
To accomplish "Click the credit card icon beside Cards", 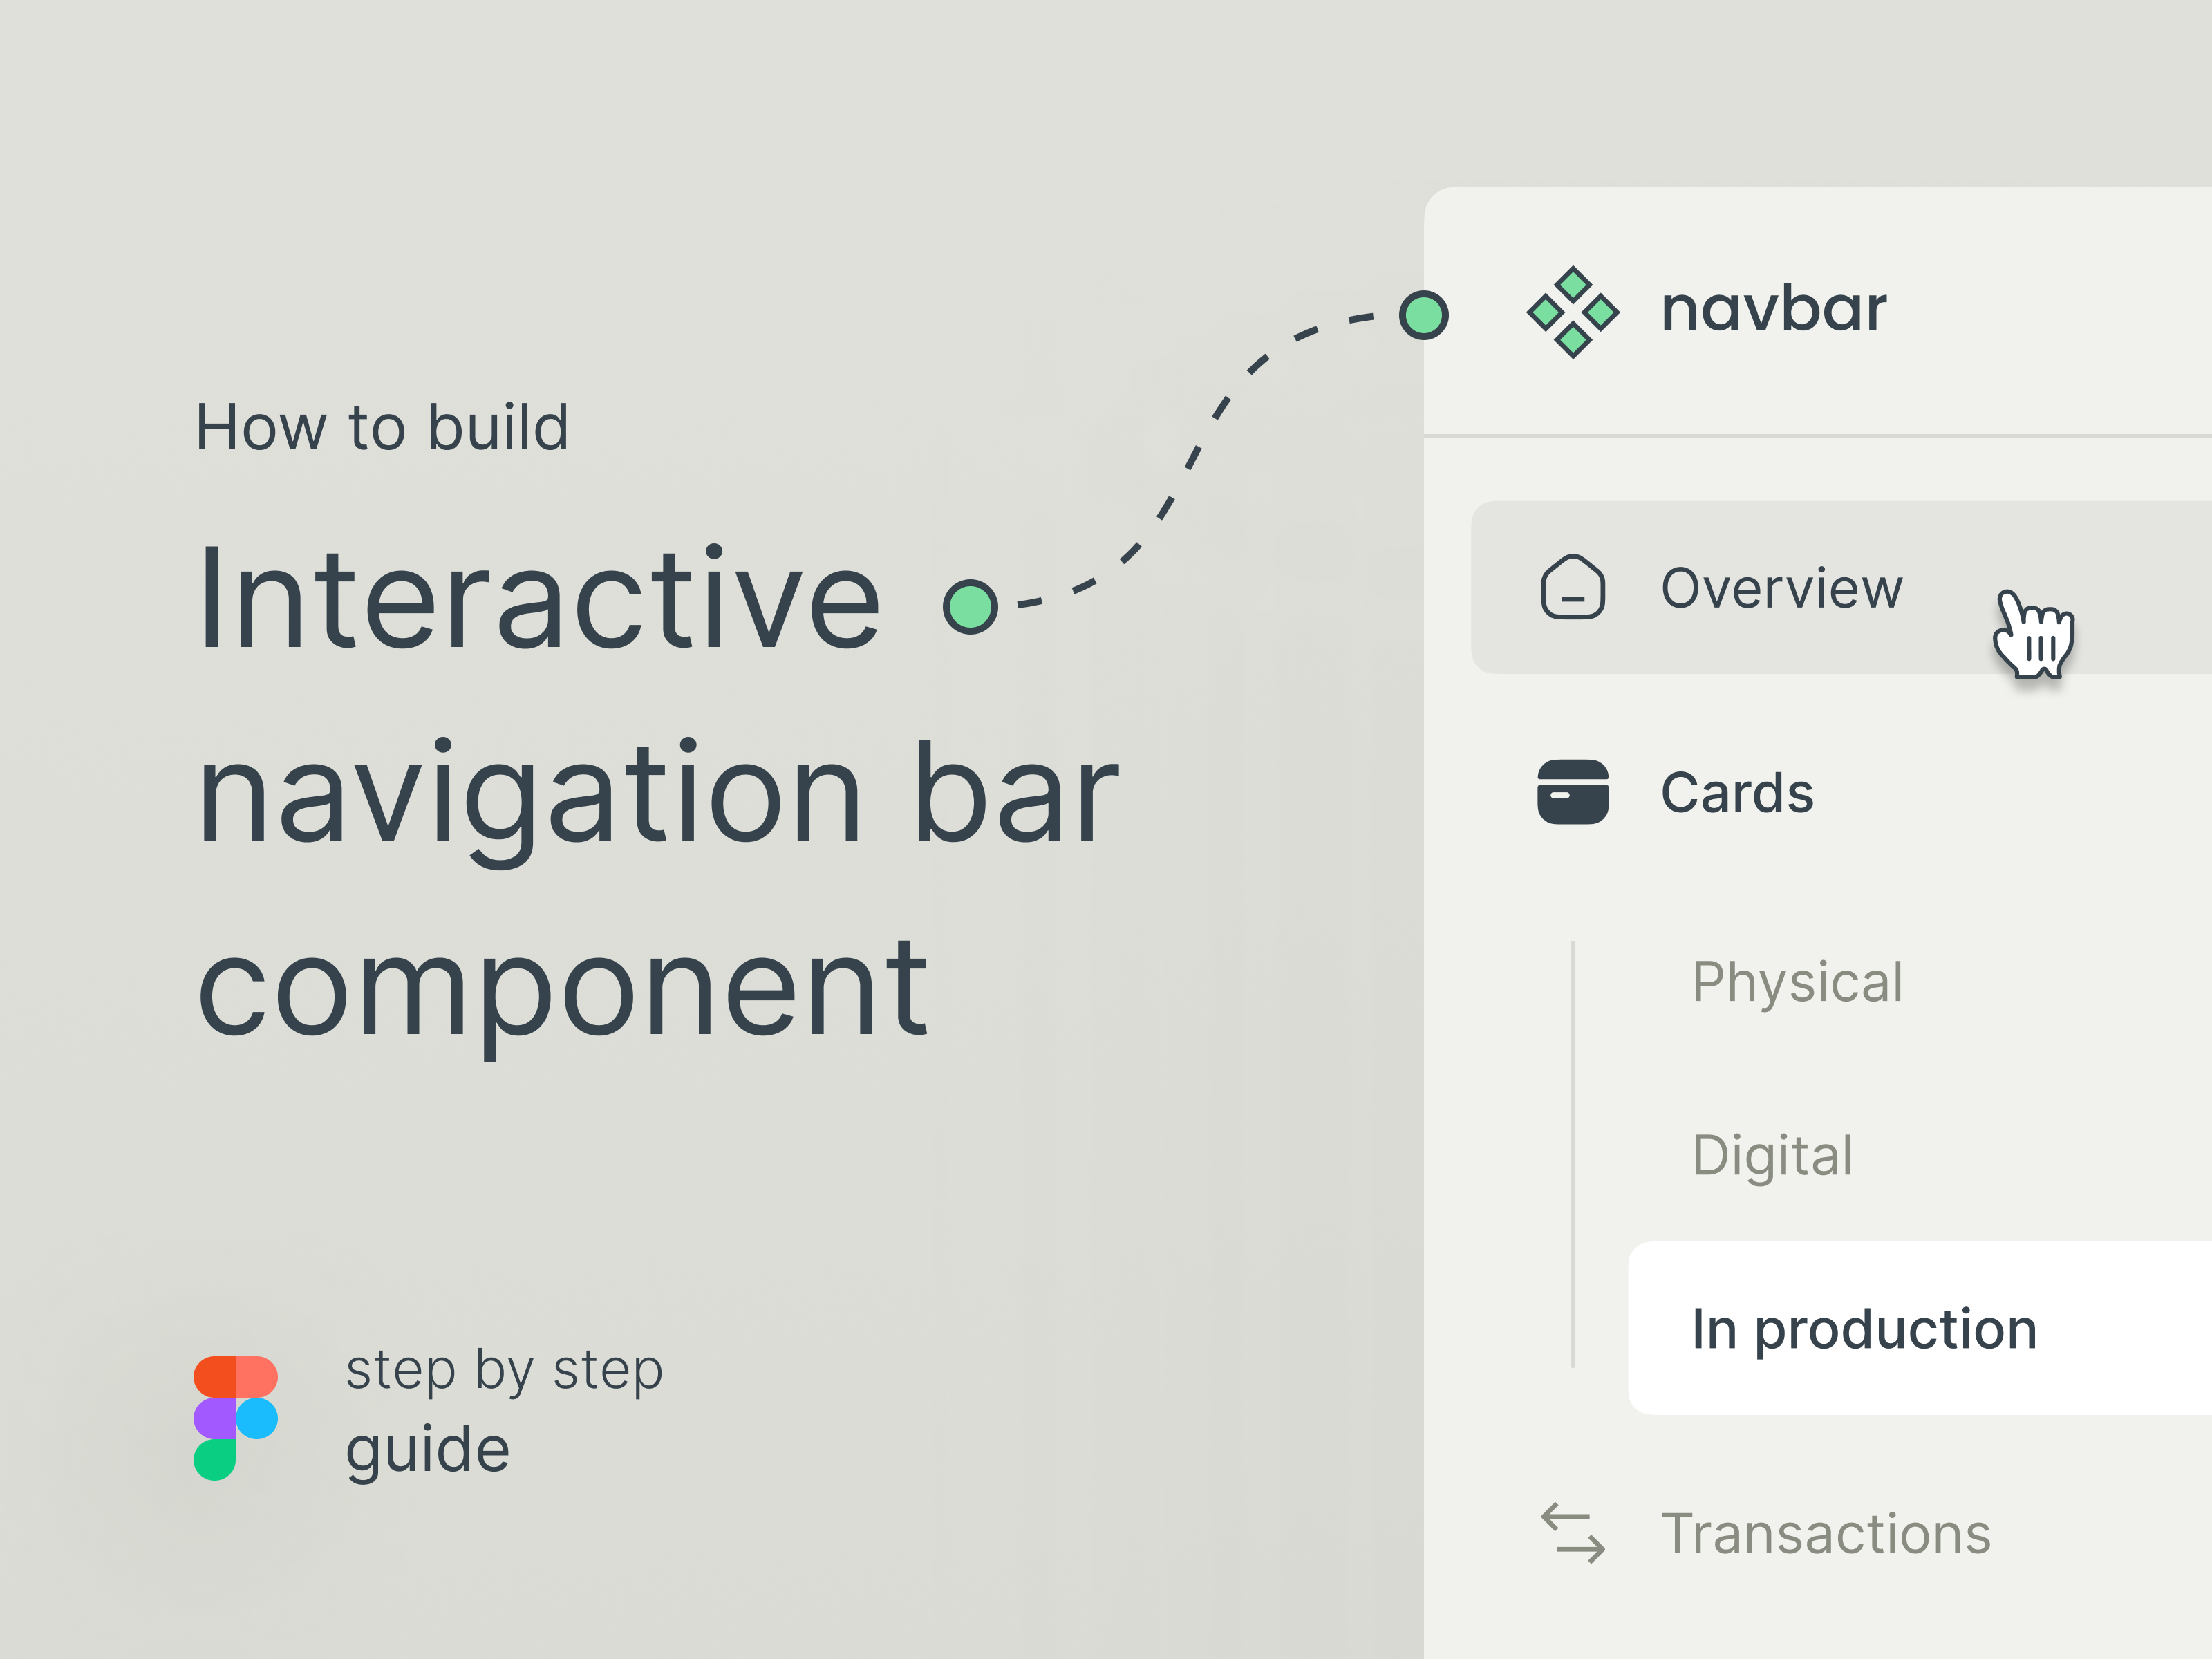I will (1573, 792).
